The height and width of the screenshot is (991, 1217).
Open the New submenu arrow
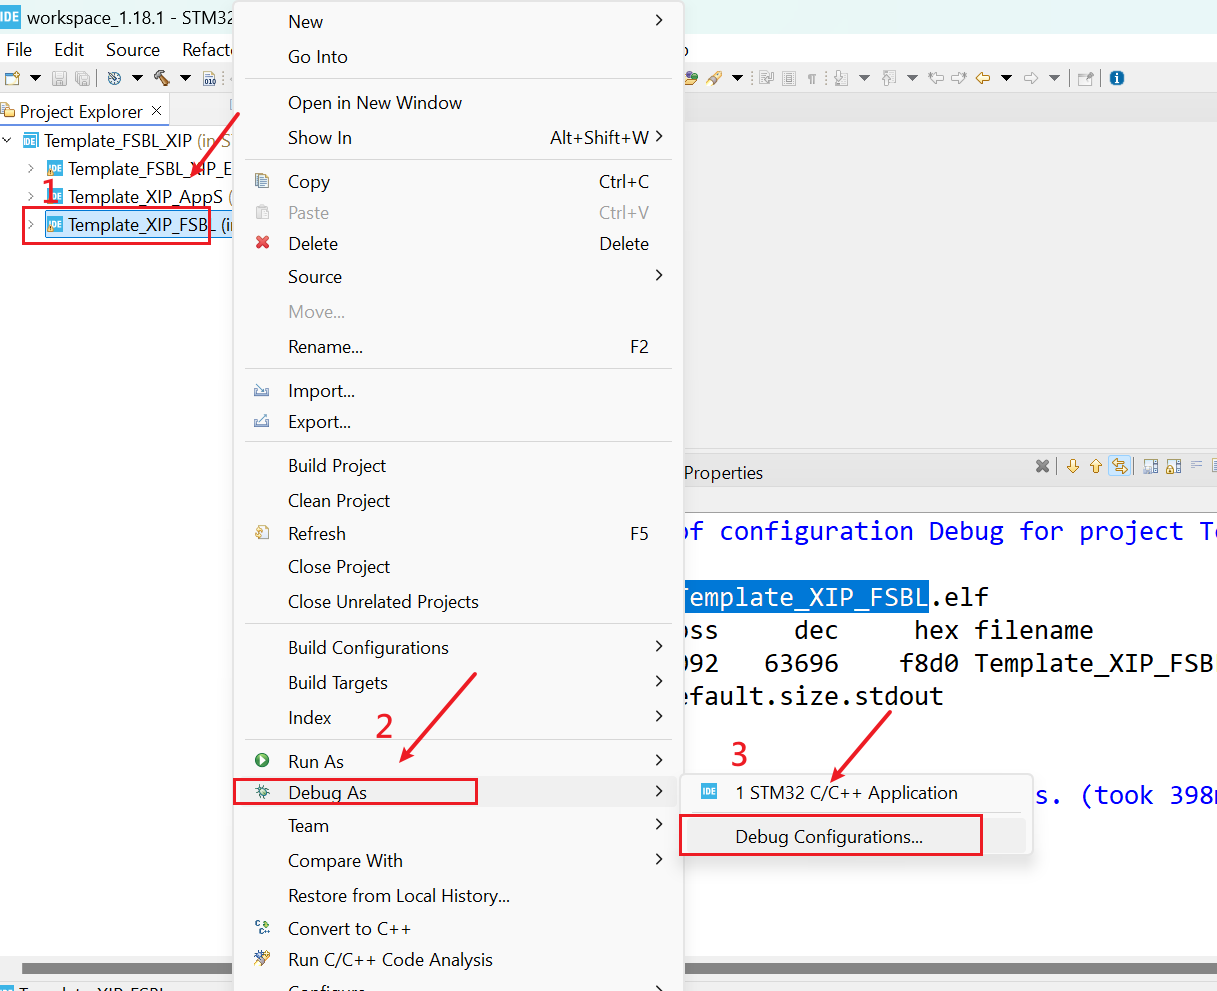coord(658,20)
